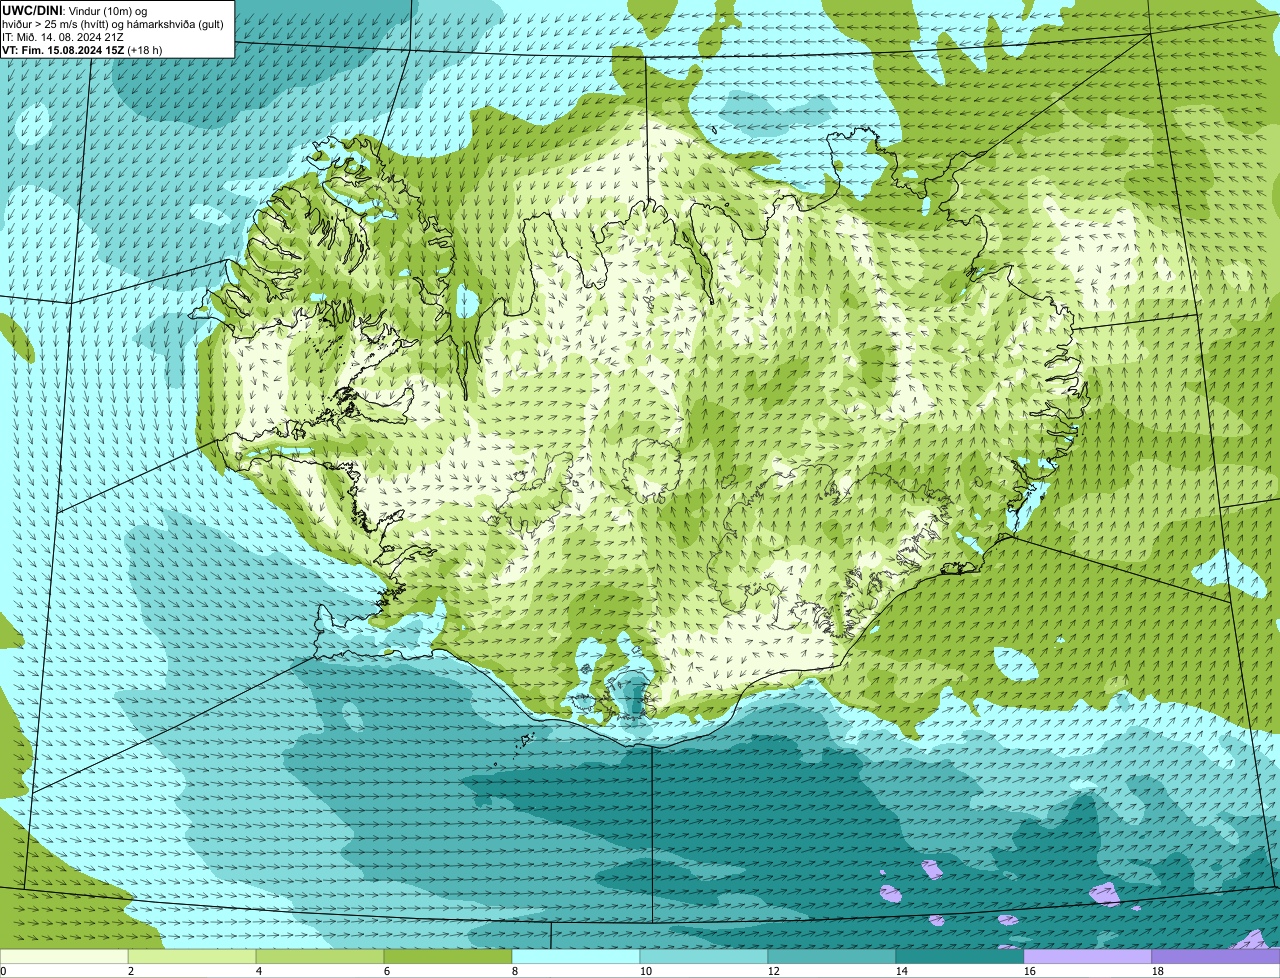This screenshot has width=1280, height=978.
Task: Click the "IT: Mið. 14. 08. 2024 21Z" line
Action: click(63, 36)
